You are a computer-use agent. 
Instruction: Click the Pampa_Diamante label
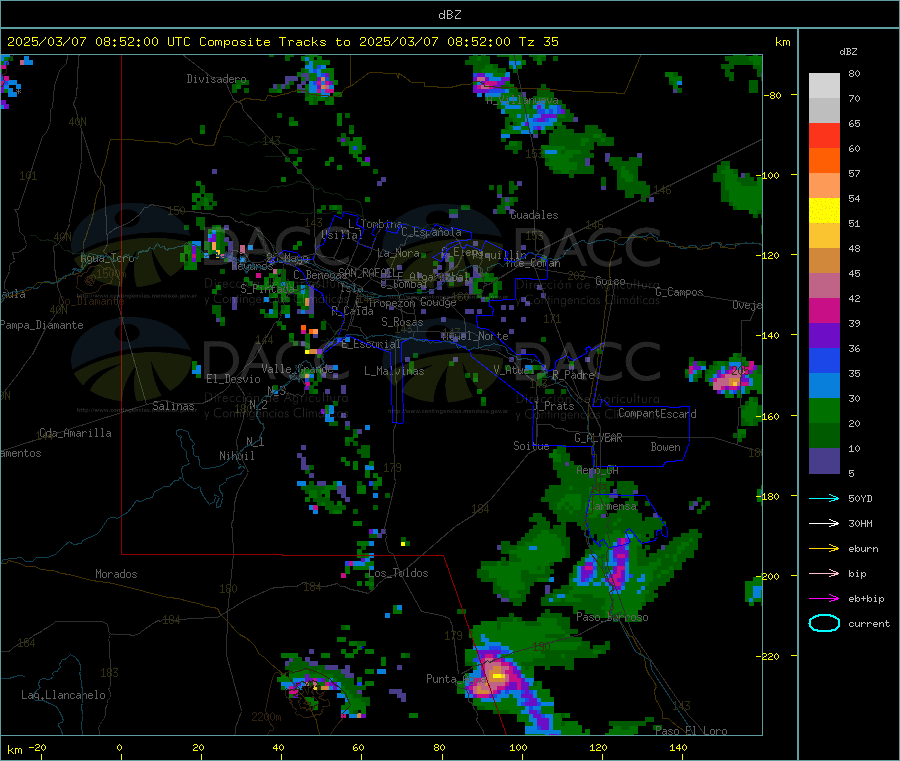[42, 325]
